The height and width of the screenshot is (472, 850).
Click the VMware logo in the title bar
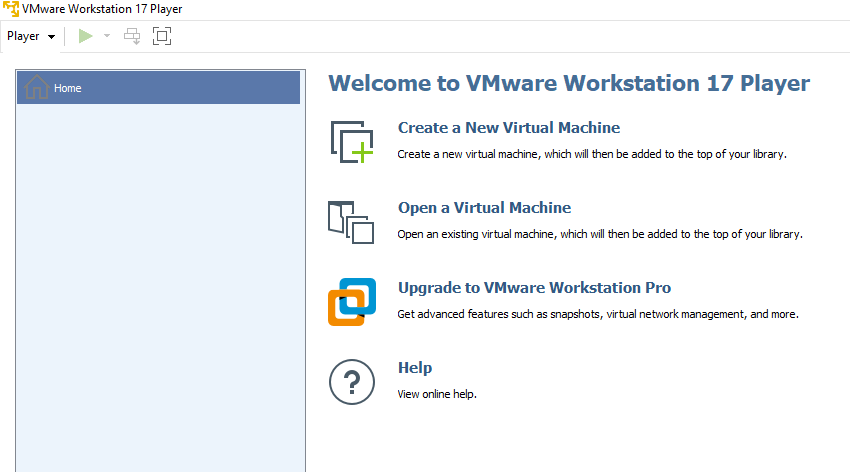(x=11, y=9)
